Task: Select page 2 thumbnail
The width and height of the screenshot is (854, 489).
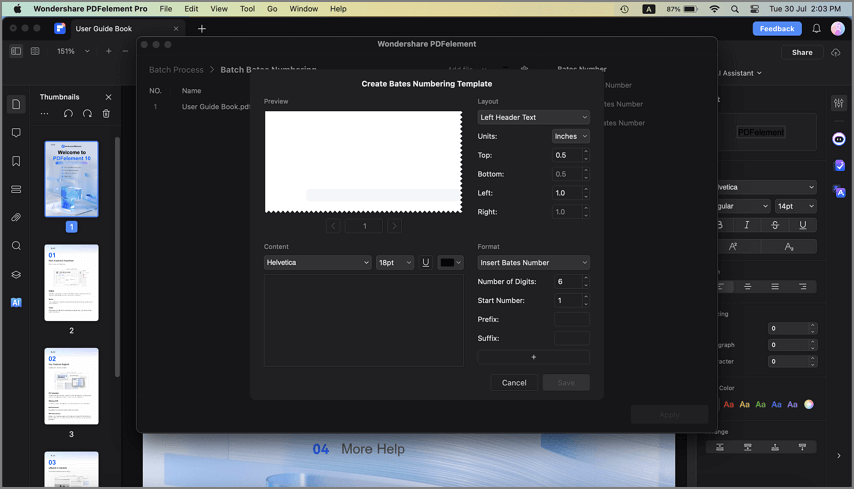Action: point(71,283)
